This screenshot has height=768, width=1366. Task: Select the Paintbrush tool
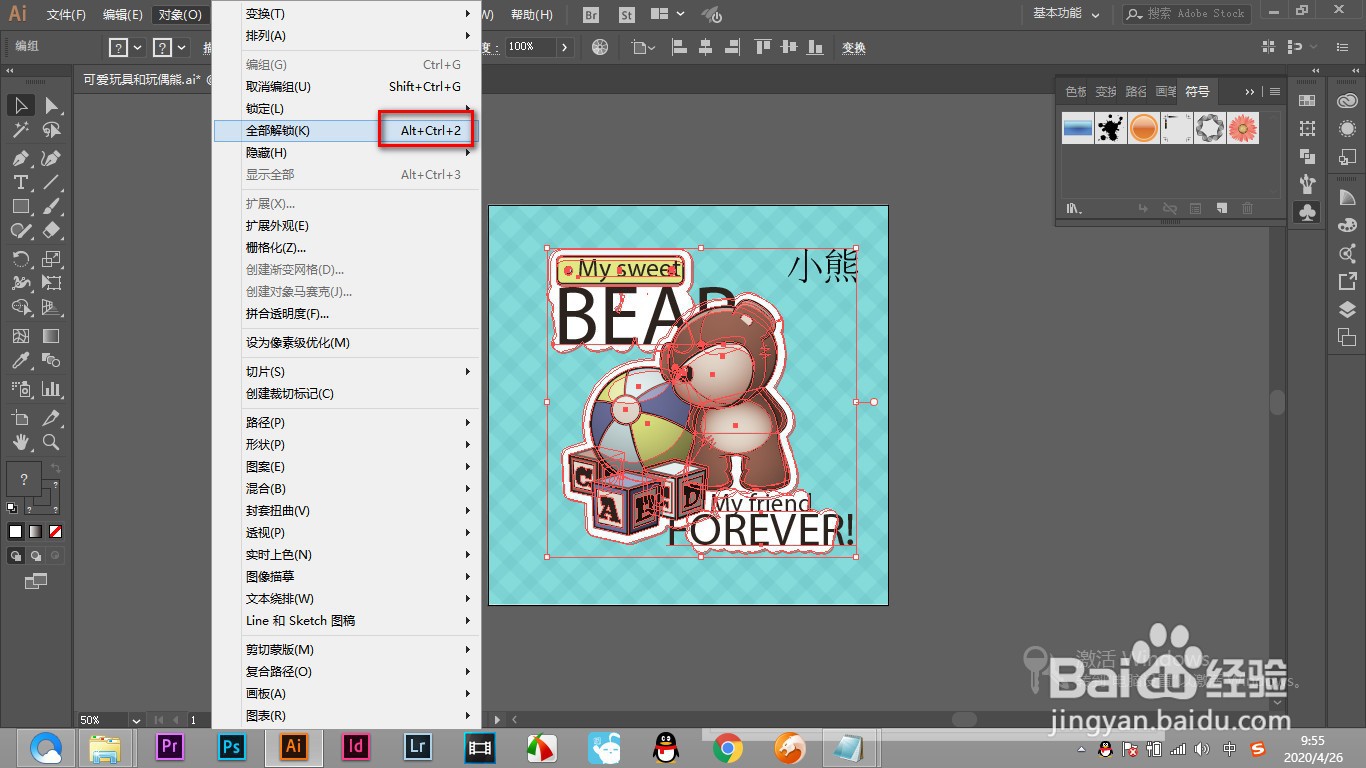[51, 206]
